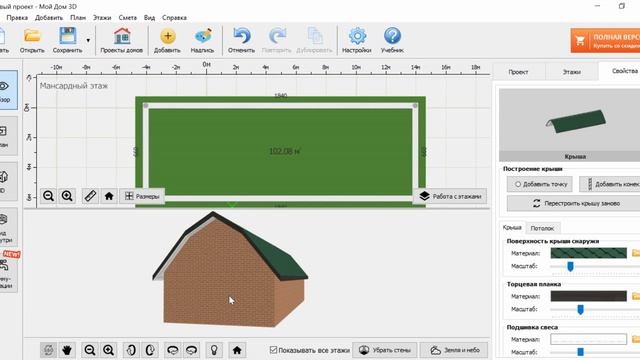Toggle the light bulb lighting icon
The width and height of the screenshot is (640, 360).
pos(214,350)
